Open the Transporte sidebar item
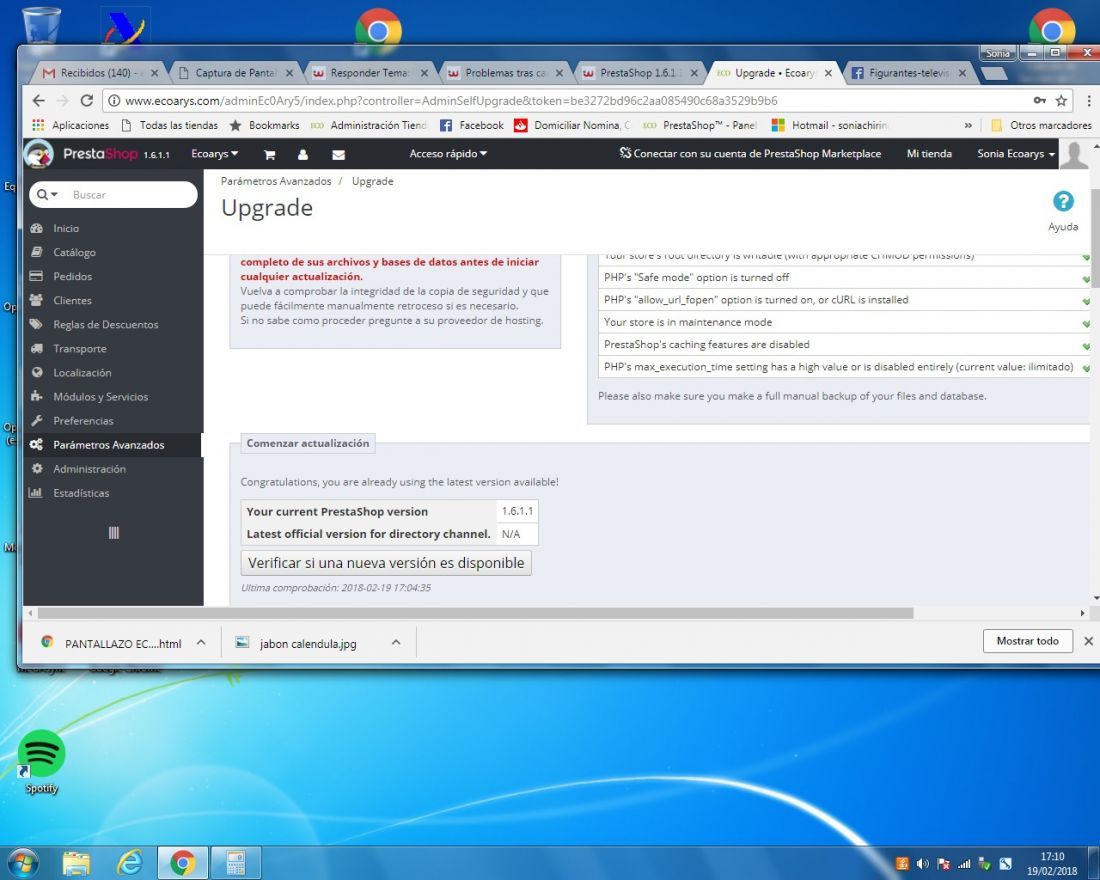The height and width of the screenshot is (880, 1100). pos(79,349)
